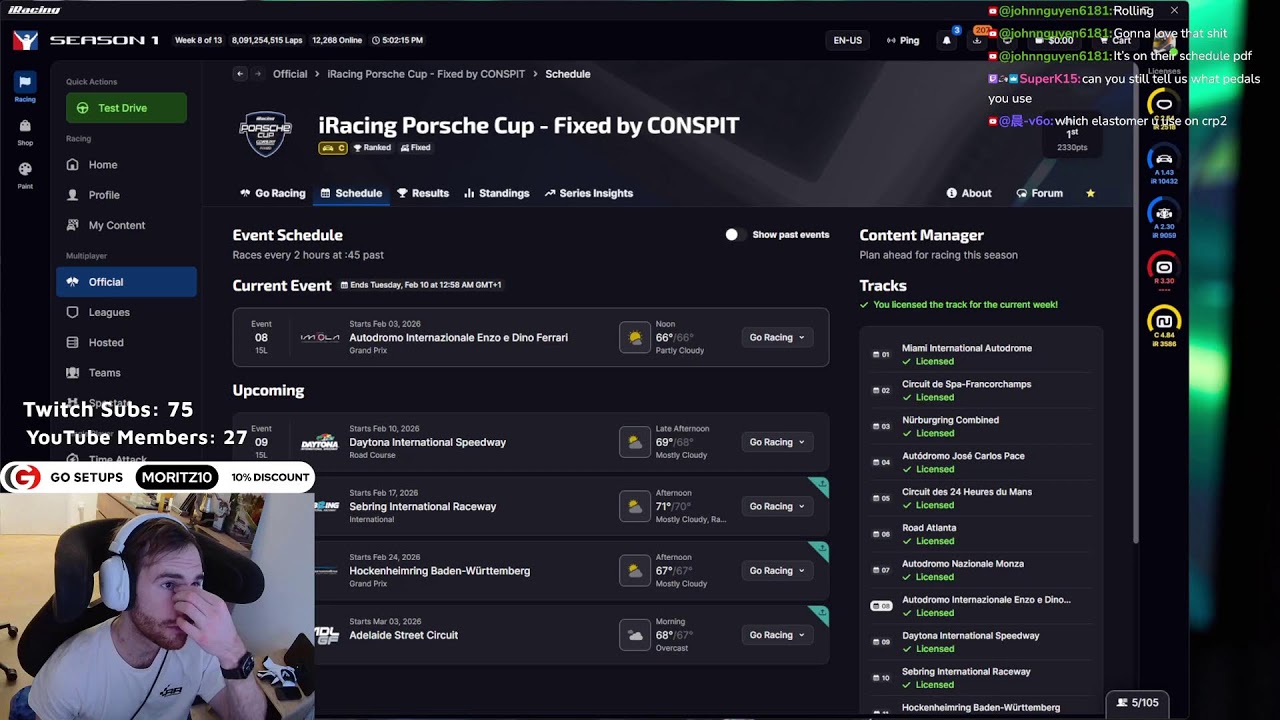This screenshot has height=720, width=1280.
Task: Click the forward navigation arrow
Action: pos(258,74)
